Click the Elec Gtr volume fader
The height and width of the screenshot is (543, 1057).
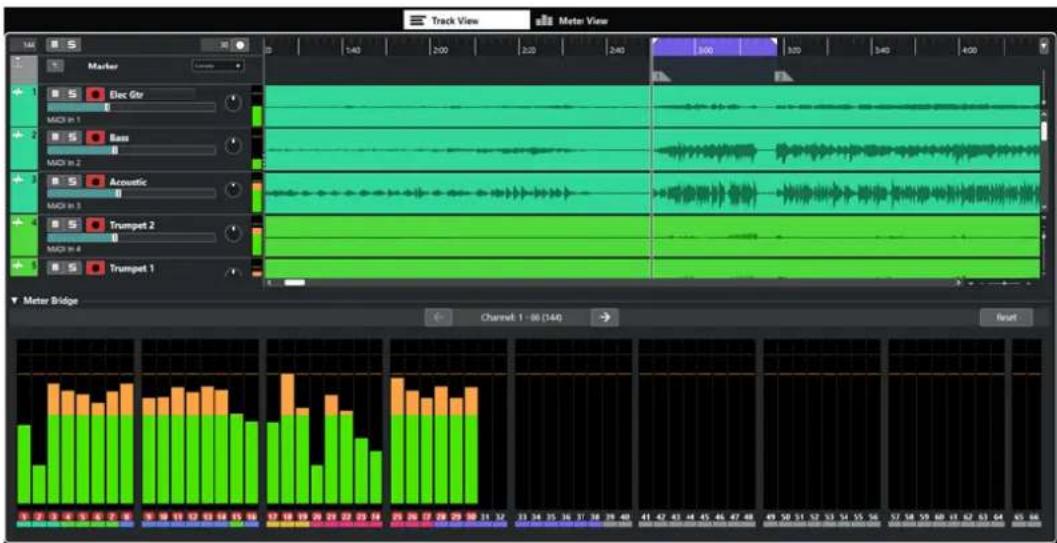click(131, 107)
